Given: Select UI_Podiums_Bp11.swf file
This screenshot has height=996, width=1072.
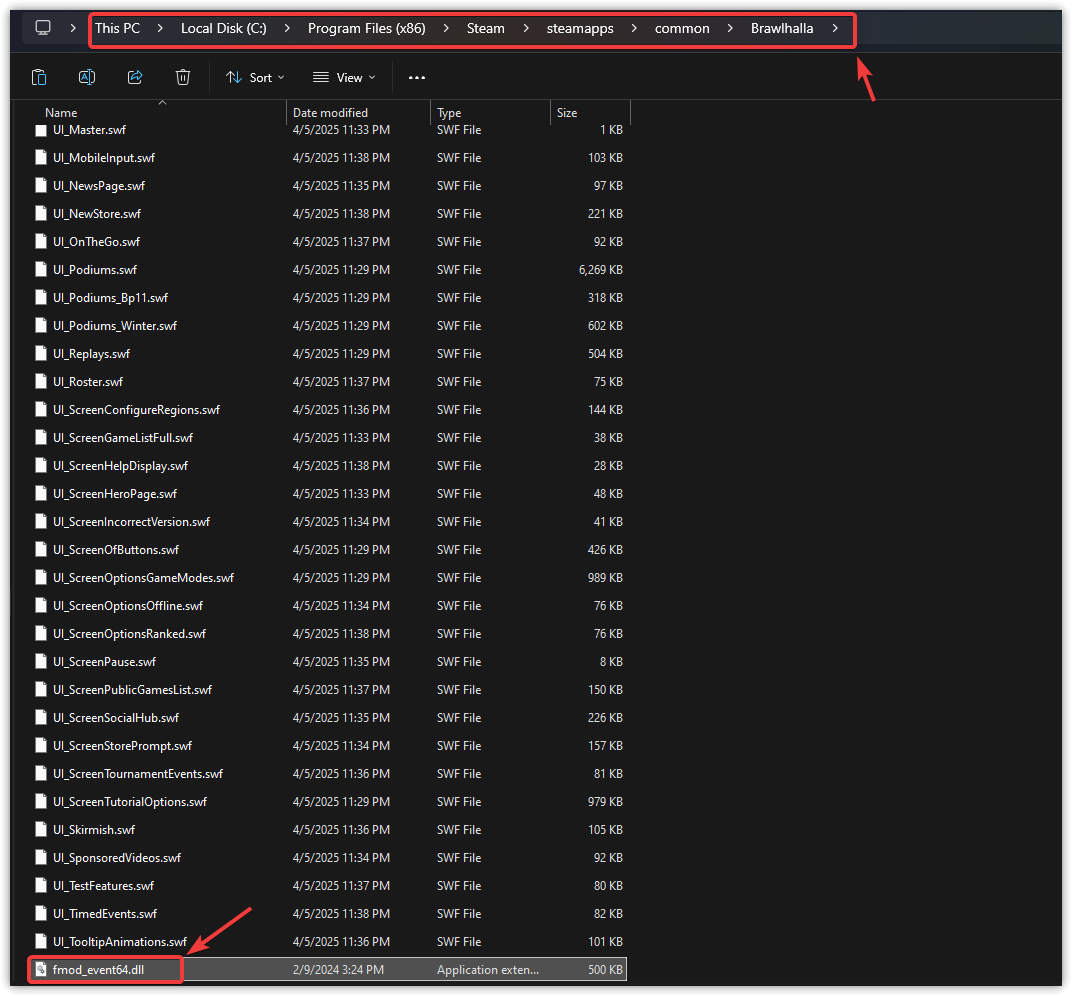Looking at the screenshot, I should [x=110, y=298].
